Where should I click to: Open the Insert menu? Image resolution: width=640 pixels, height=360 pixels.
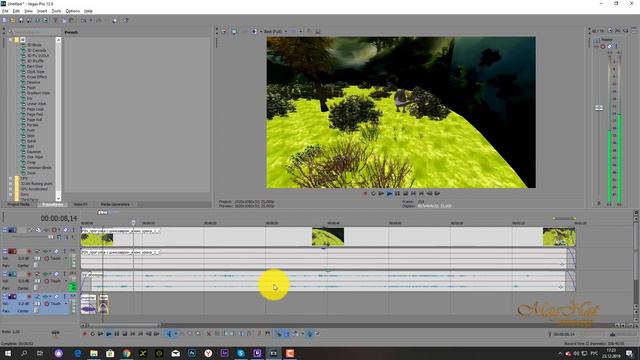pos(42,11)
